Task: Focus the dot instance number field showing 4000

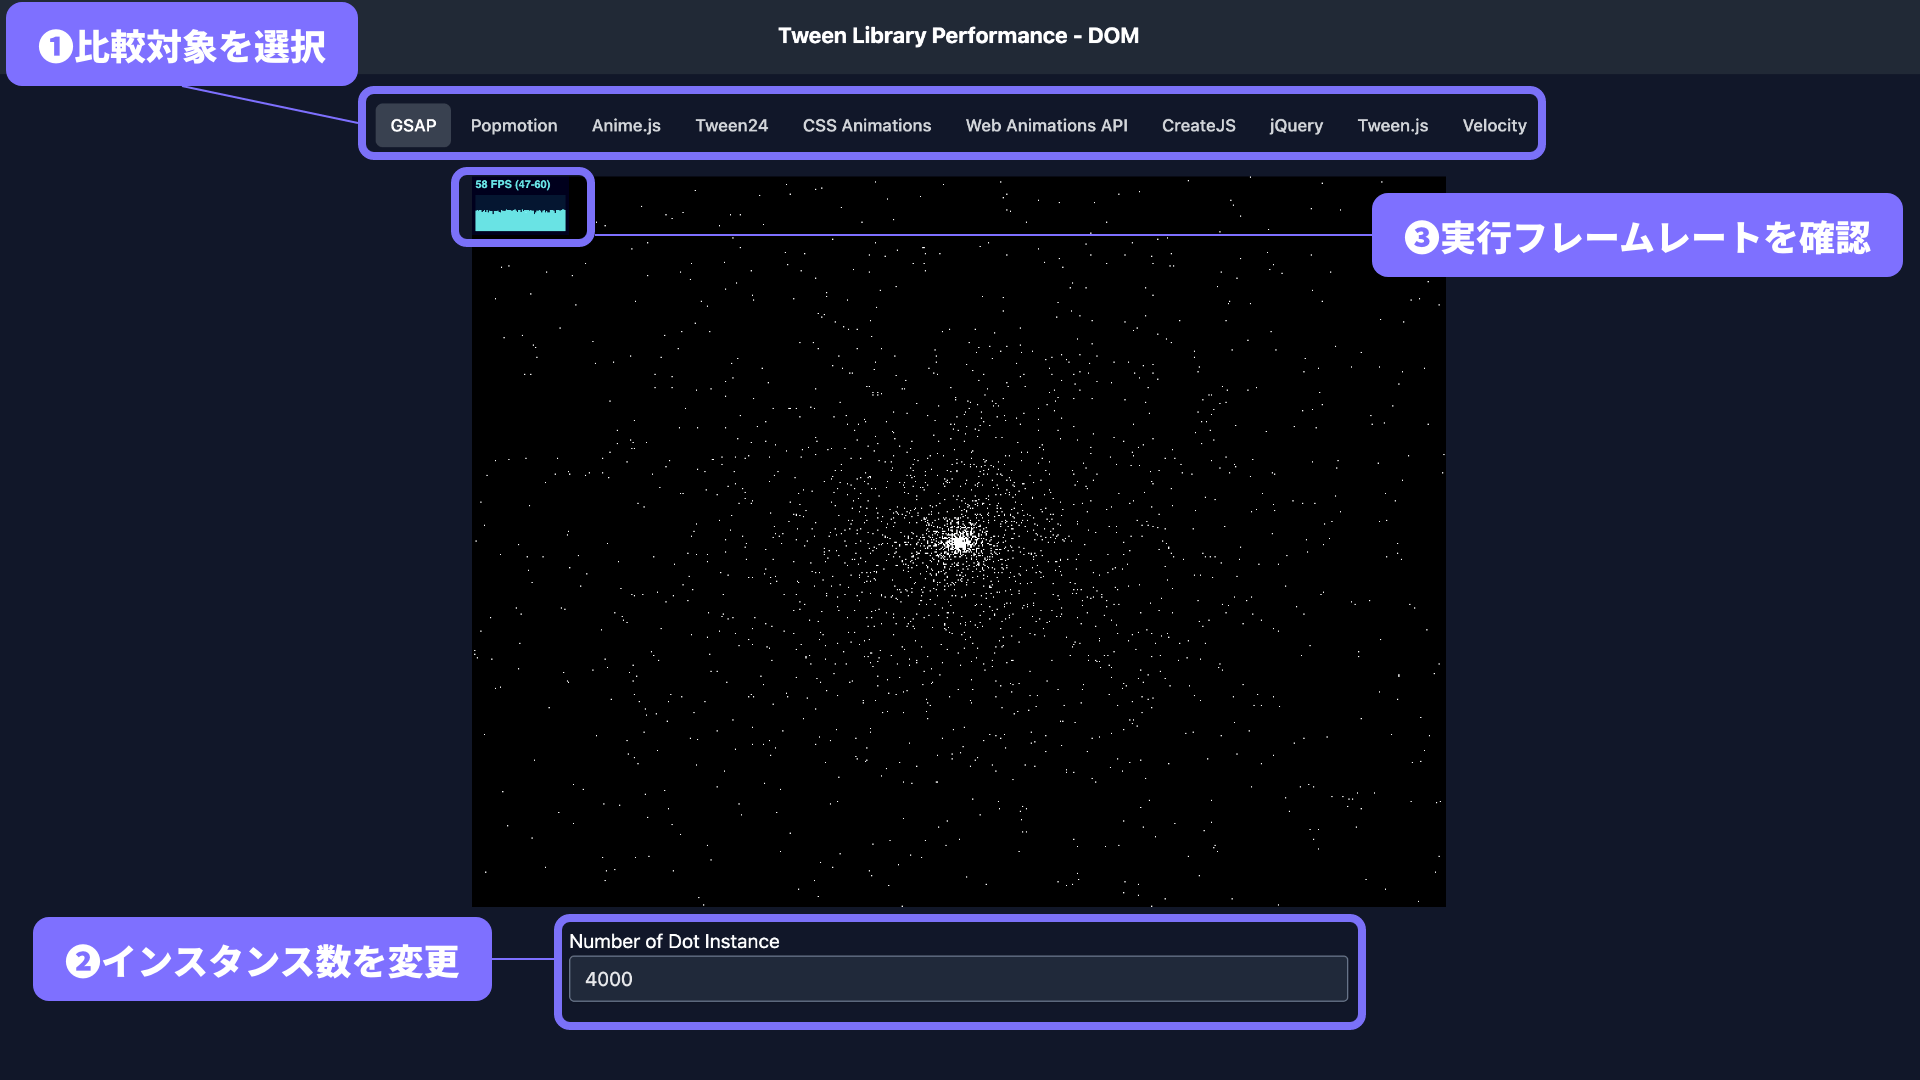Action: pyautogui.click(x=958, y=979)
